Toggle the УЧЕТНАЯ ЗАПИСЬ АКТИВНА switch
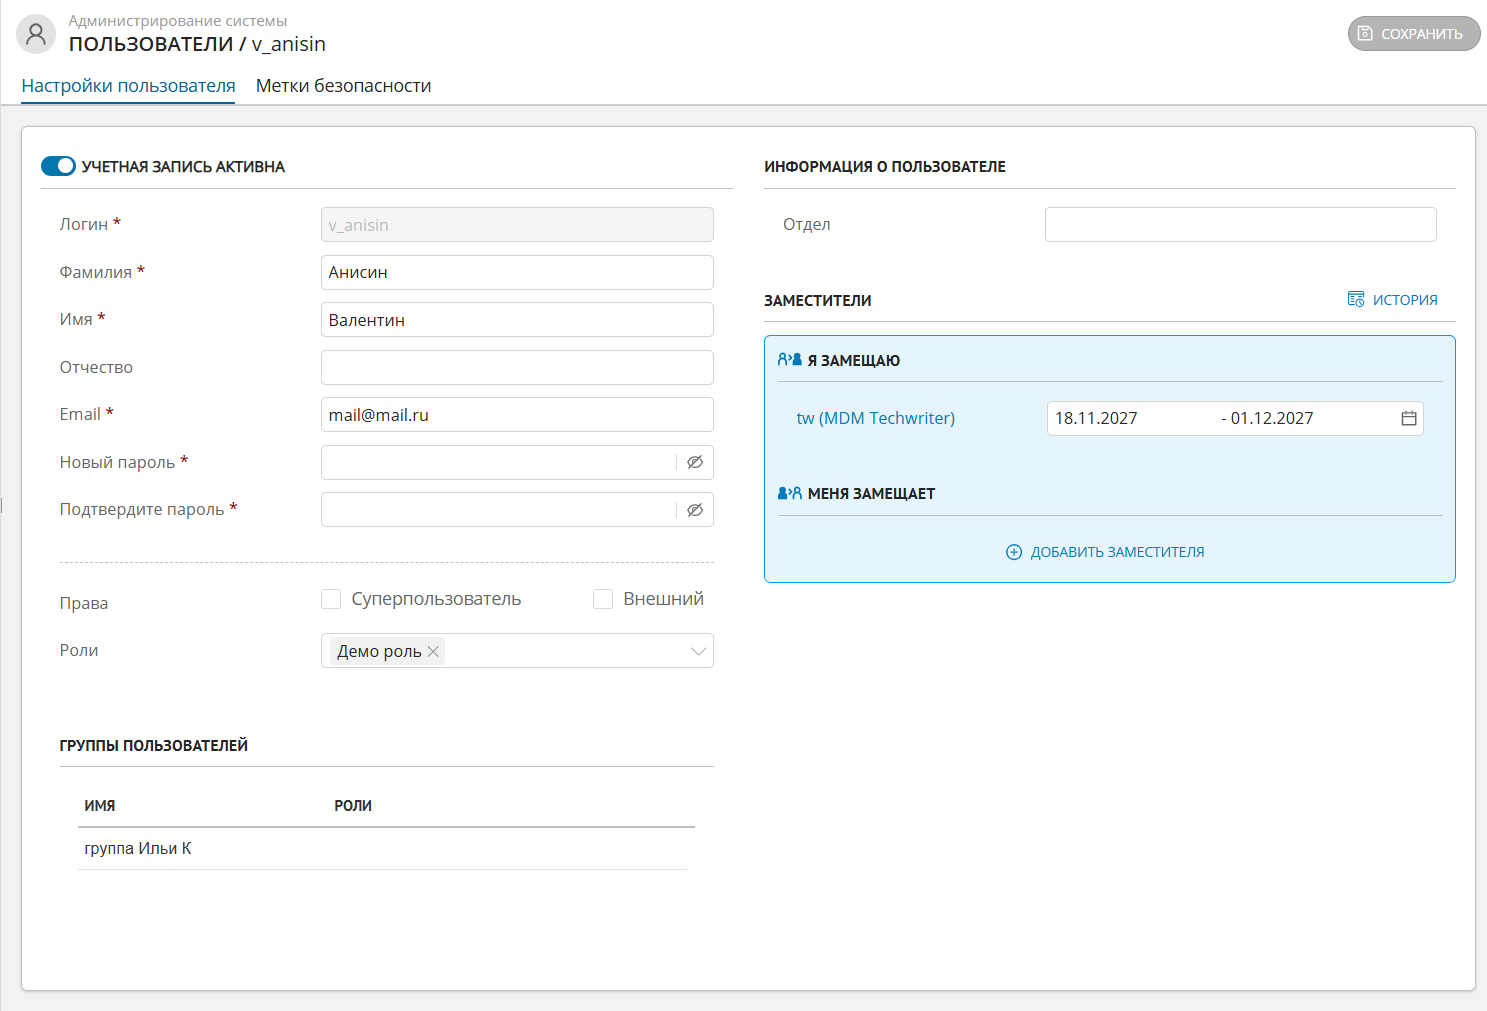 58,166
